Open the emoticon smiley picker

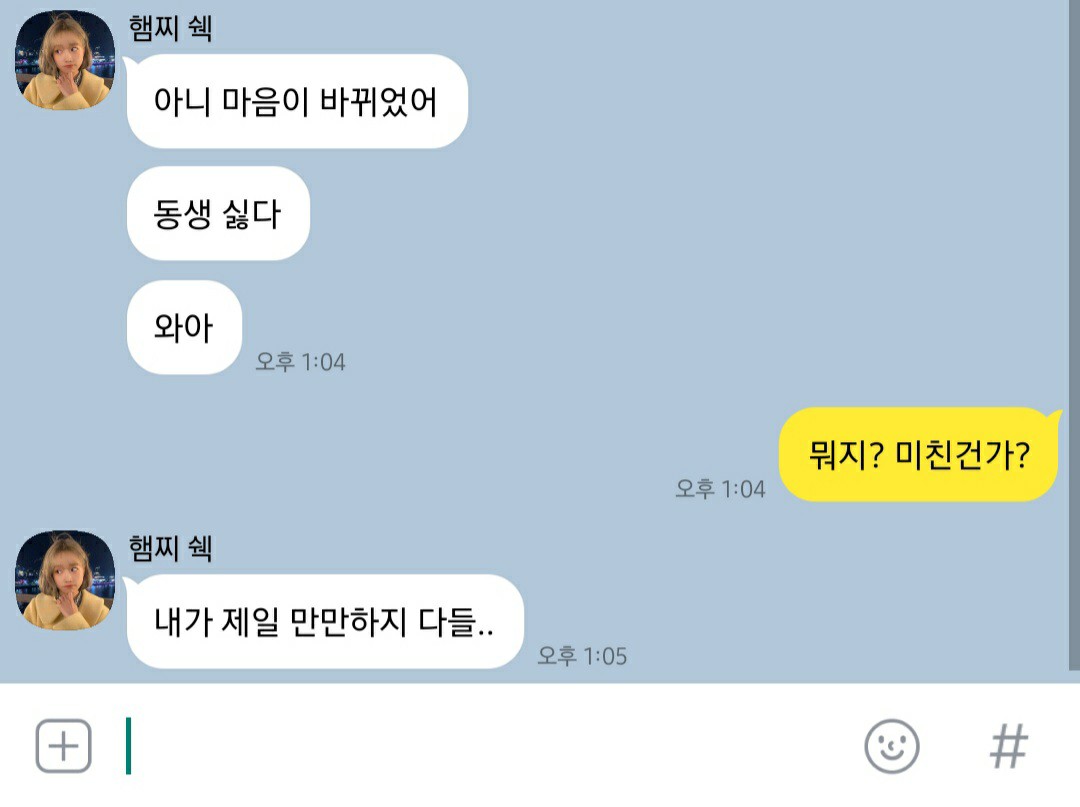(x=891, y=746)
